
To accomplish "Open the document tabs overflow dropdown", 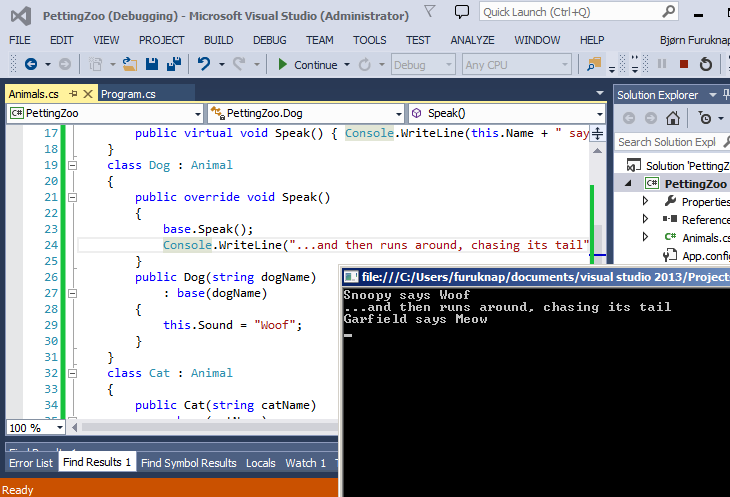I will coord(600,94).
